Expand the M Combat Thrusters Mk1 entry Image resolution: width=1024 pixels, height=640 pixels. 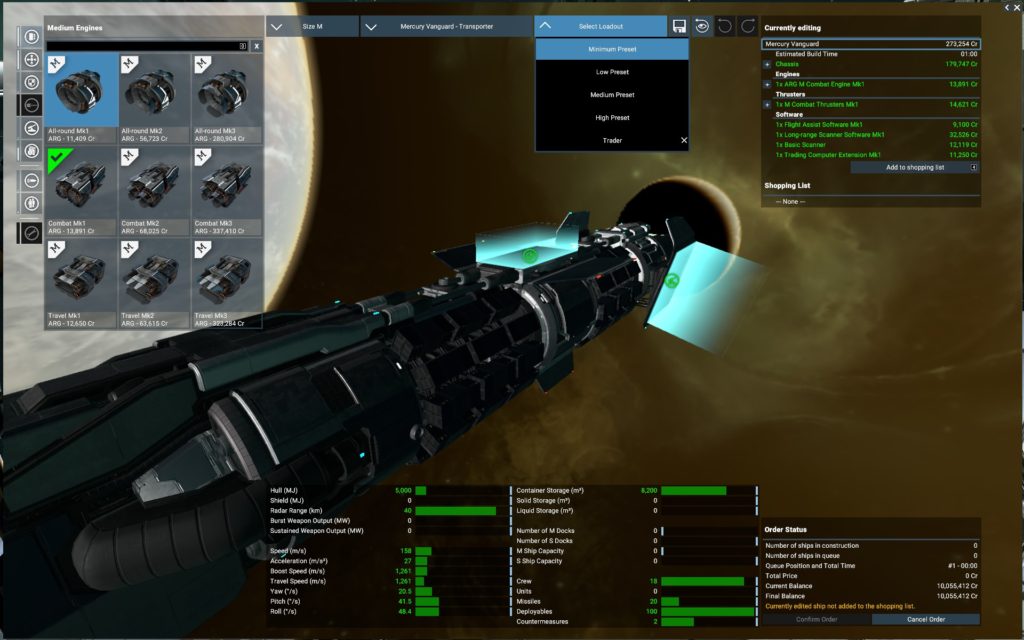point(767,104)
